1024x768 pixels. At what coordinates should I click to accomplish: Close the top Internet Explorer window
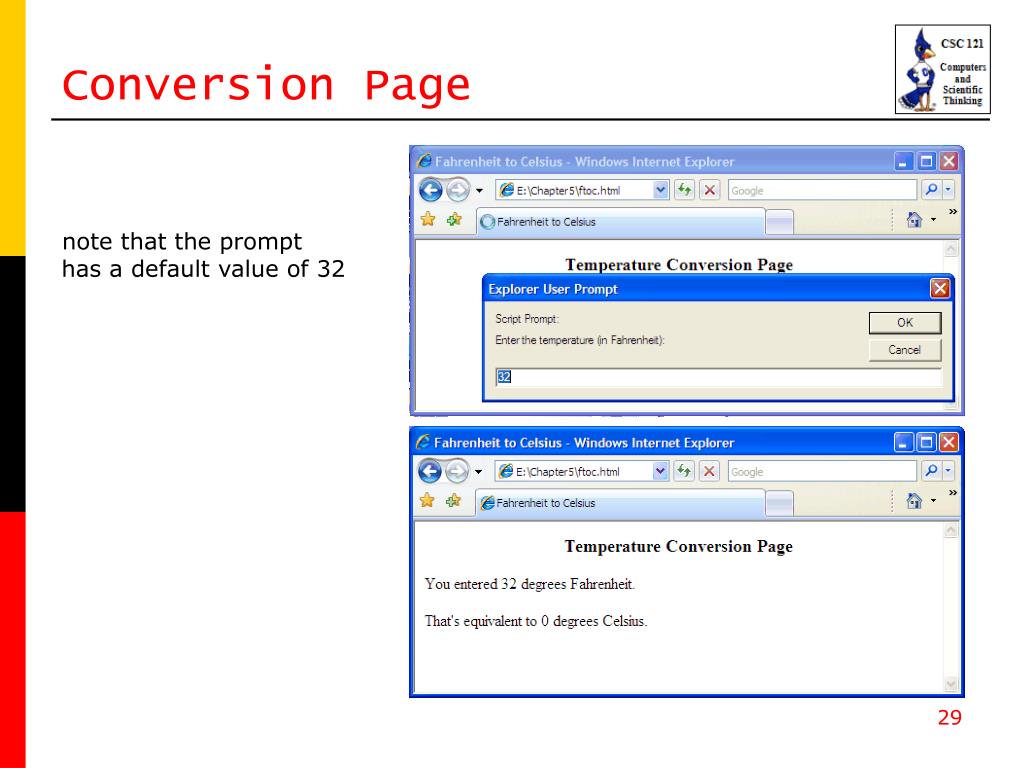point(949,161)
